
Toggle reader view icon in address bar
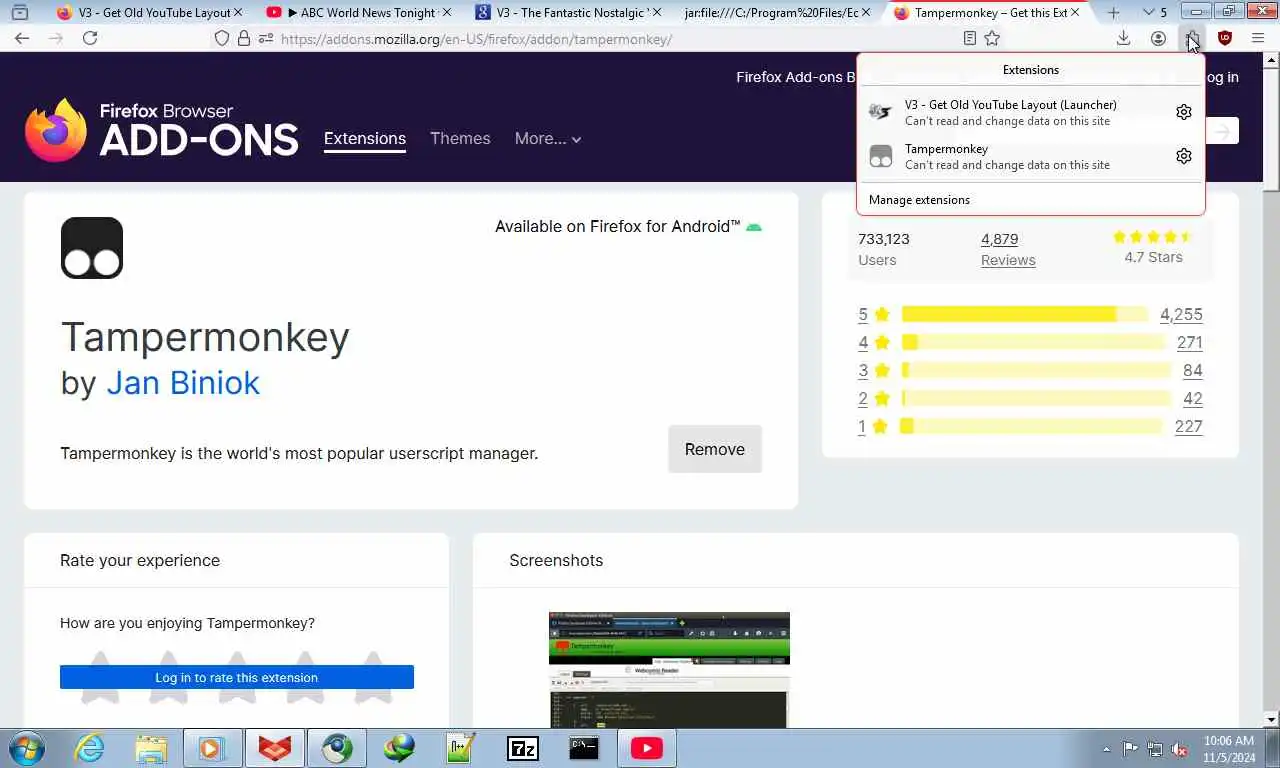coord(969,38)
